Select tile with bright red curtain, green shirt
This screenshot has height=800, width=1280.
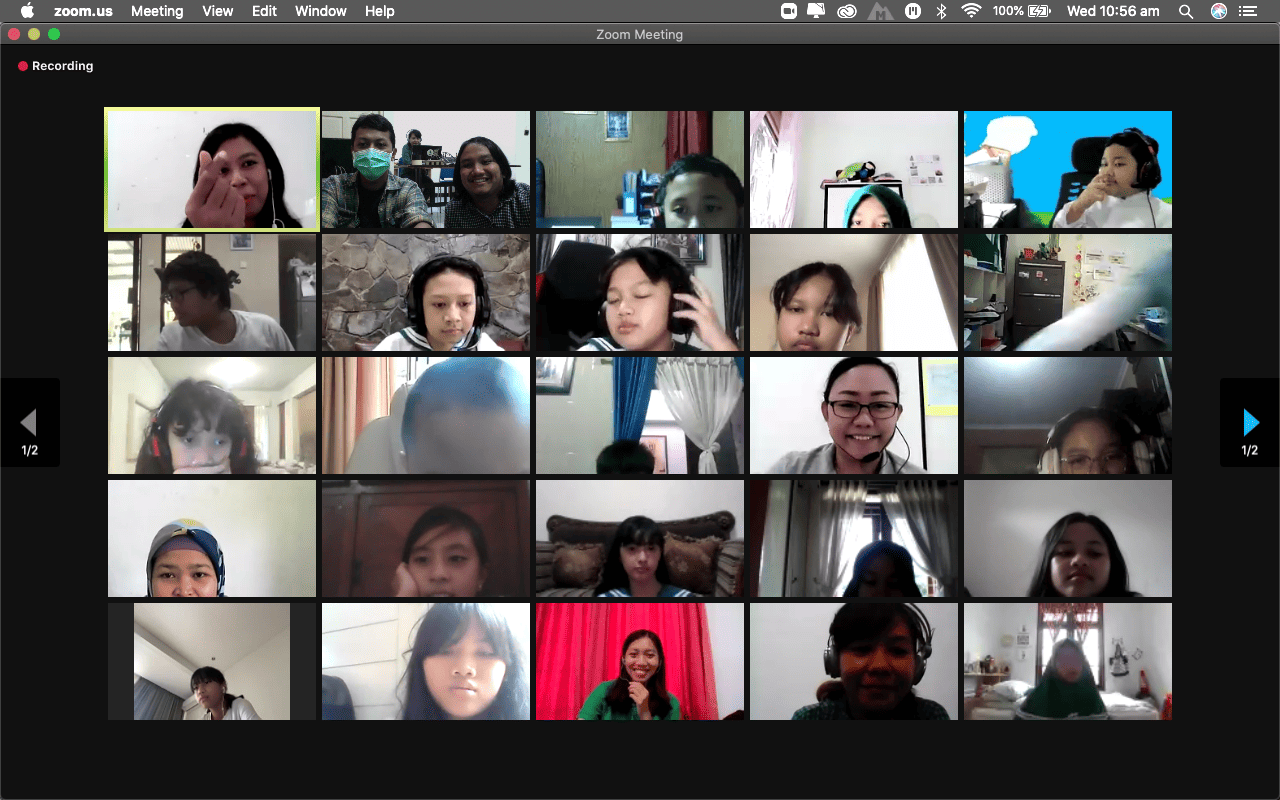tap(640, 662)
